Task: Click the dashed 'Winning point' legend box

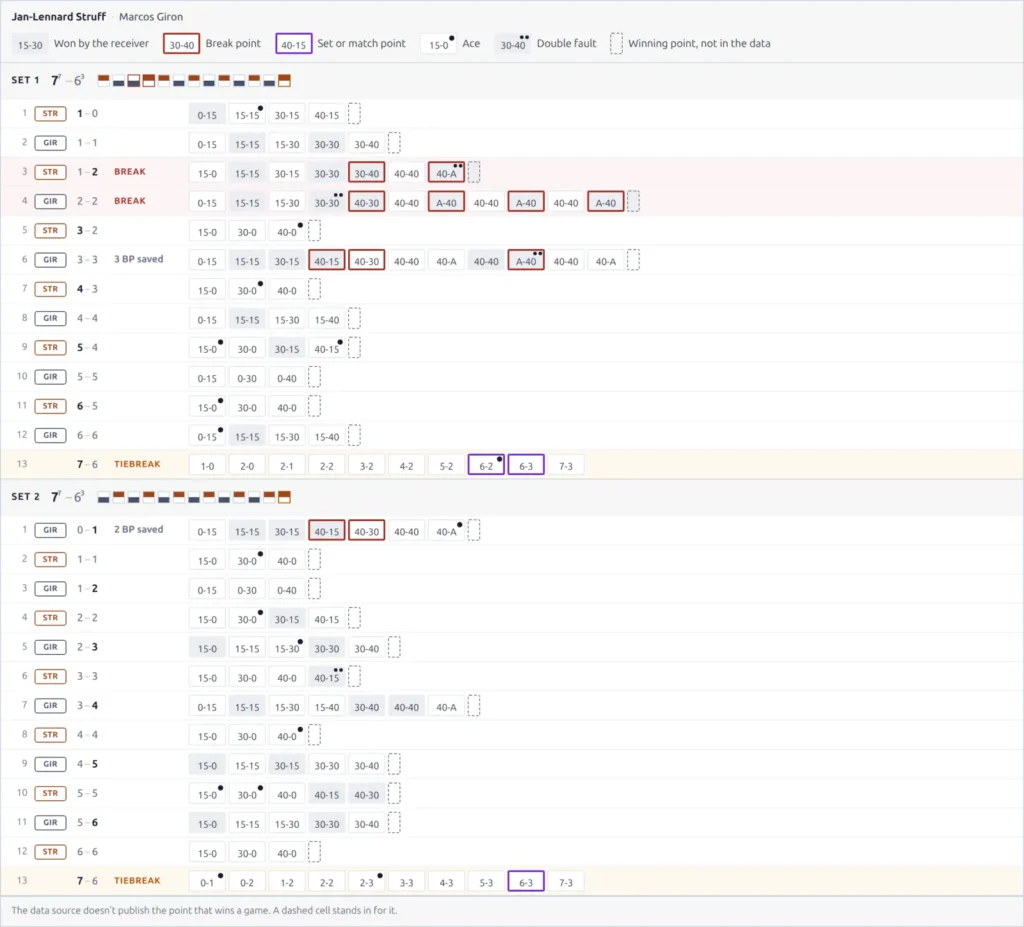Action: point(616,44)
